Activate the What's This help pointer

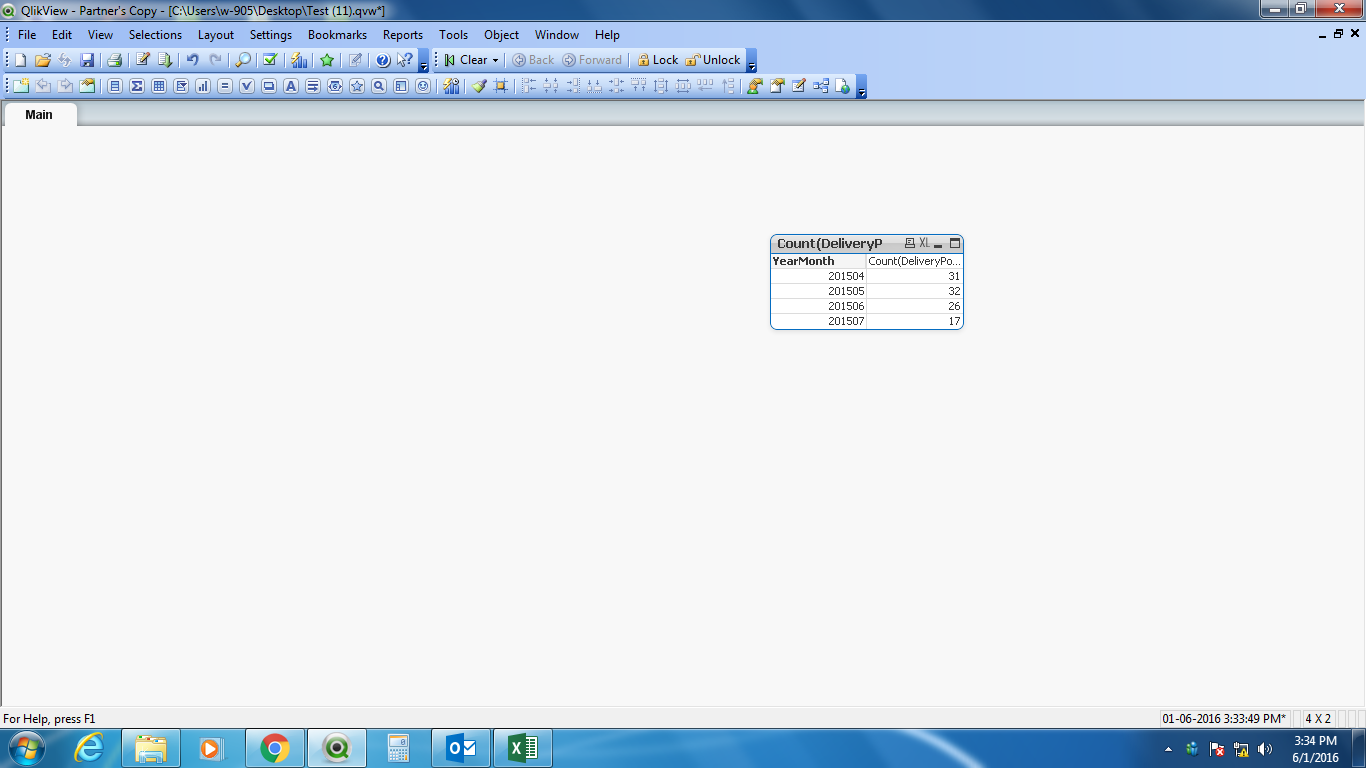tap(405, 60)
